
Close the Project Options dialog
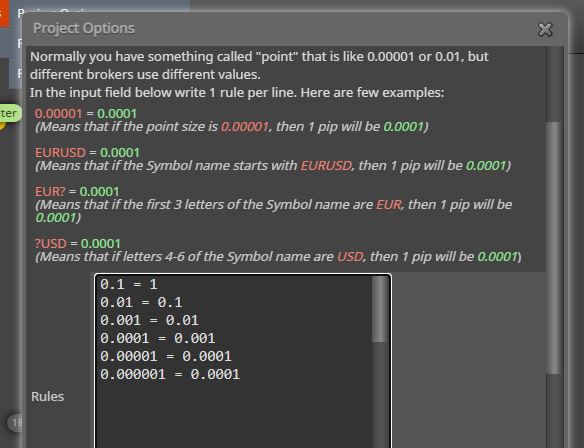(x=545, y=29)
